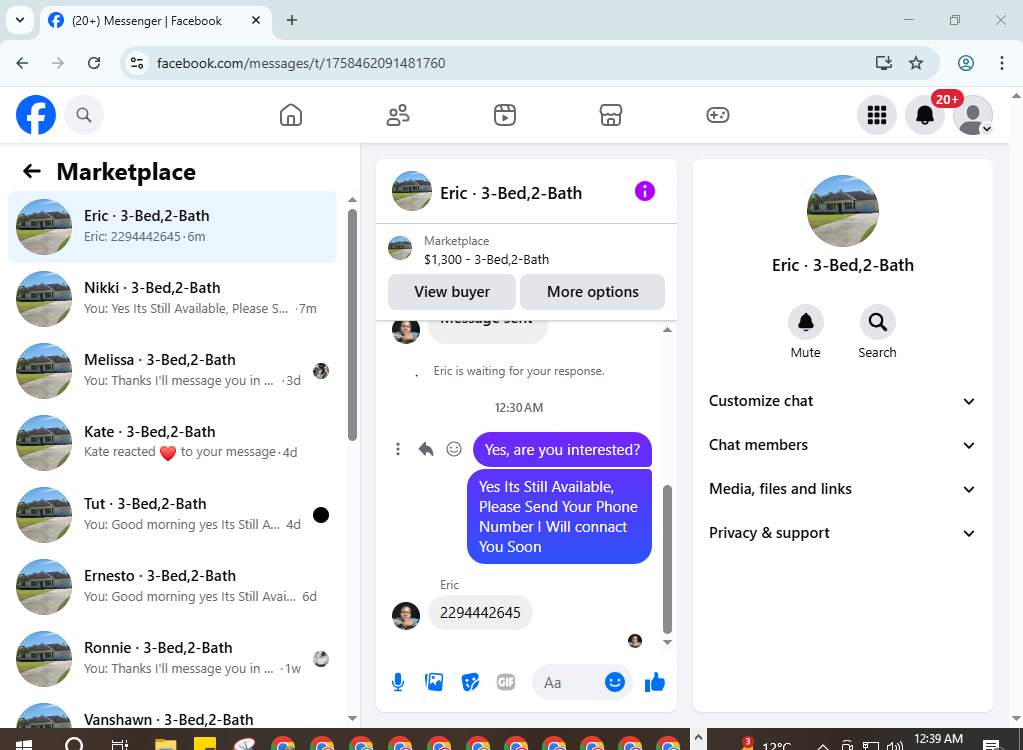Expand Media, files and links section
The width and height of the screenshot is (1023, 750).
click(842, 489)
